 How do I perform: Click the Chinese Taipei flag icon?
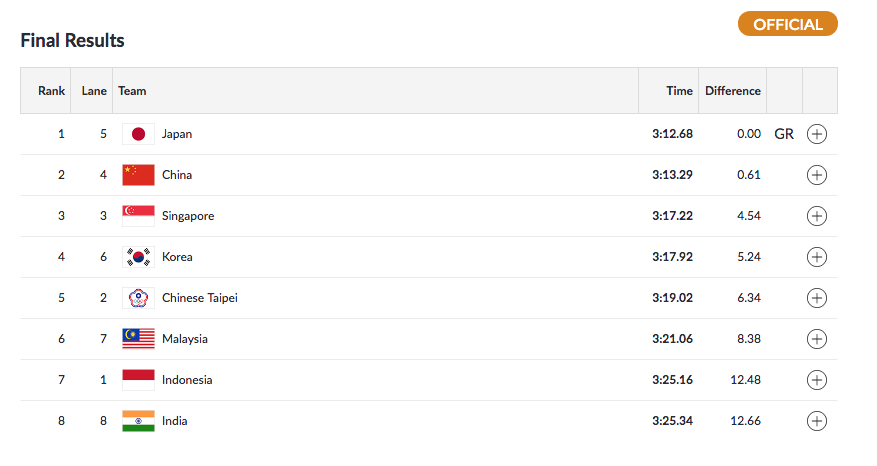138,298
